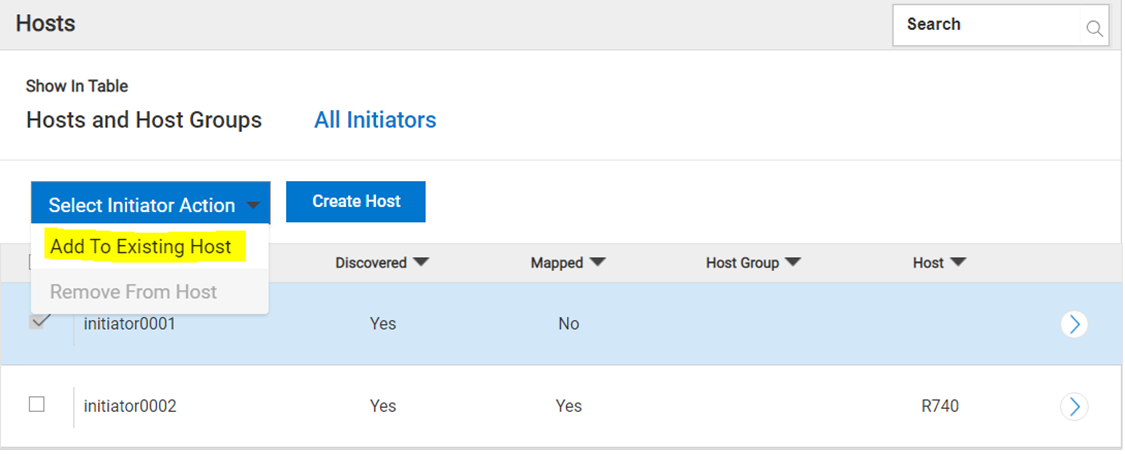Viewport: 1125px width, 454px height.
Task: Open details arrow for initiator0002
Action: (1074, 406)
